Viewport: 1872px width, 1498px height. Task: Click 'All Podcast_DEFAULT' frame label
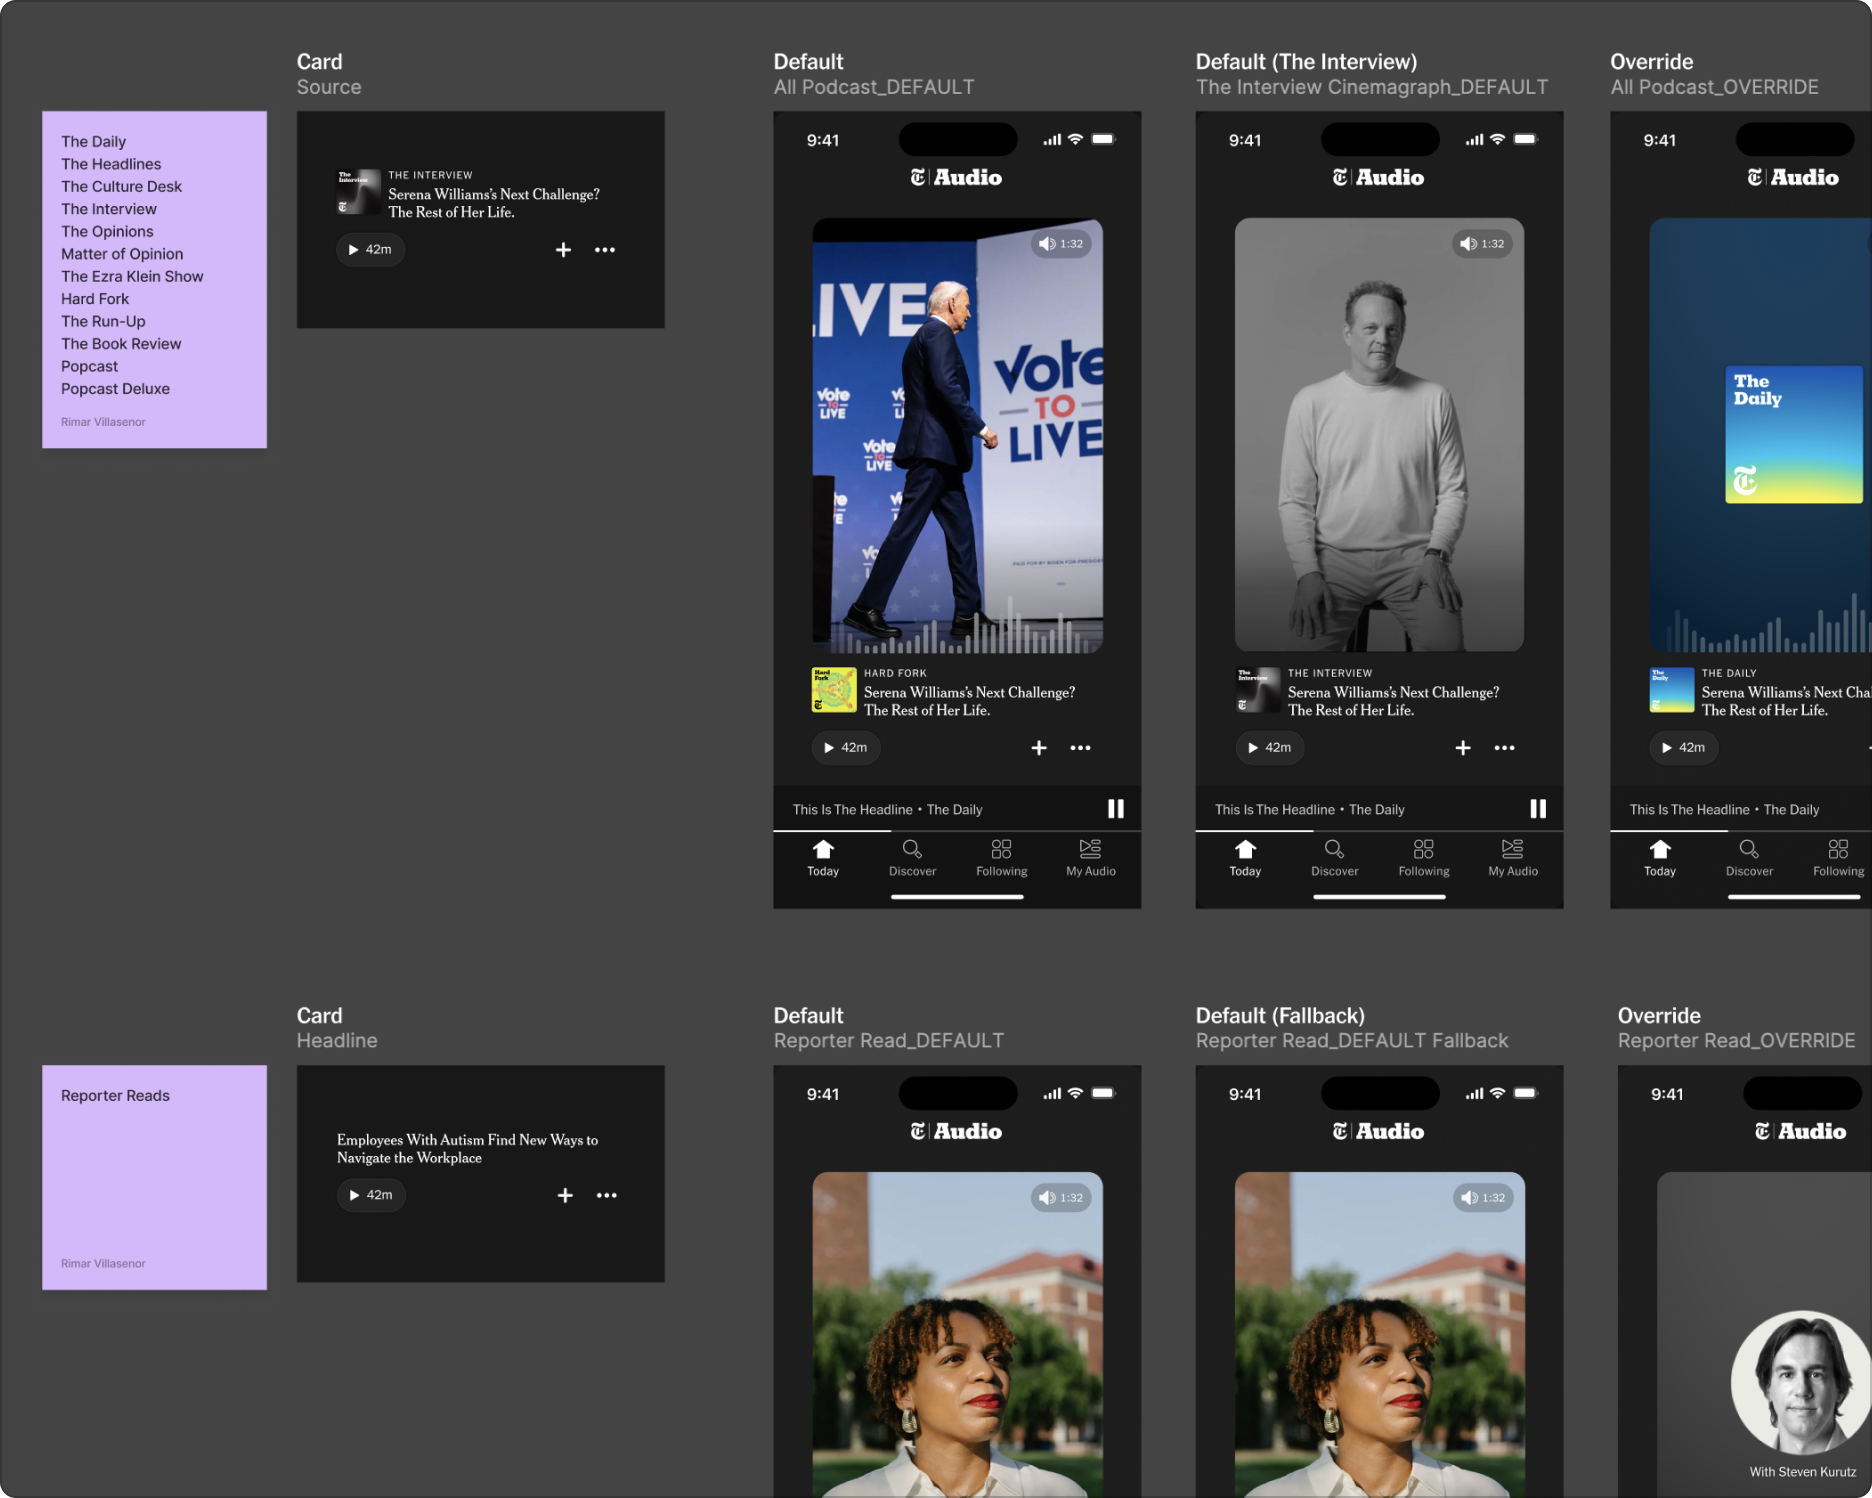coord(874,87)
